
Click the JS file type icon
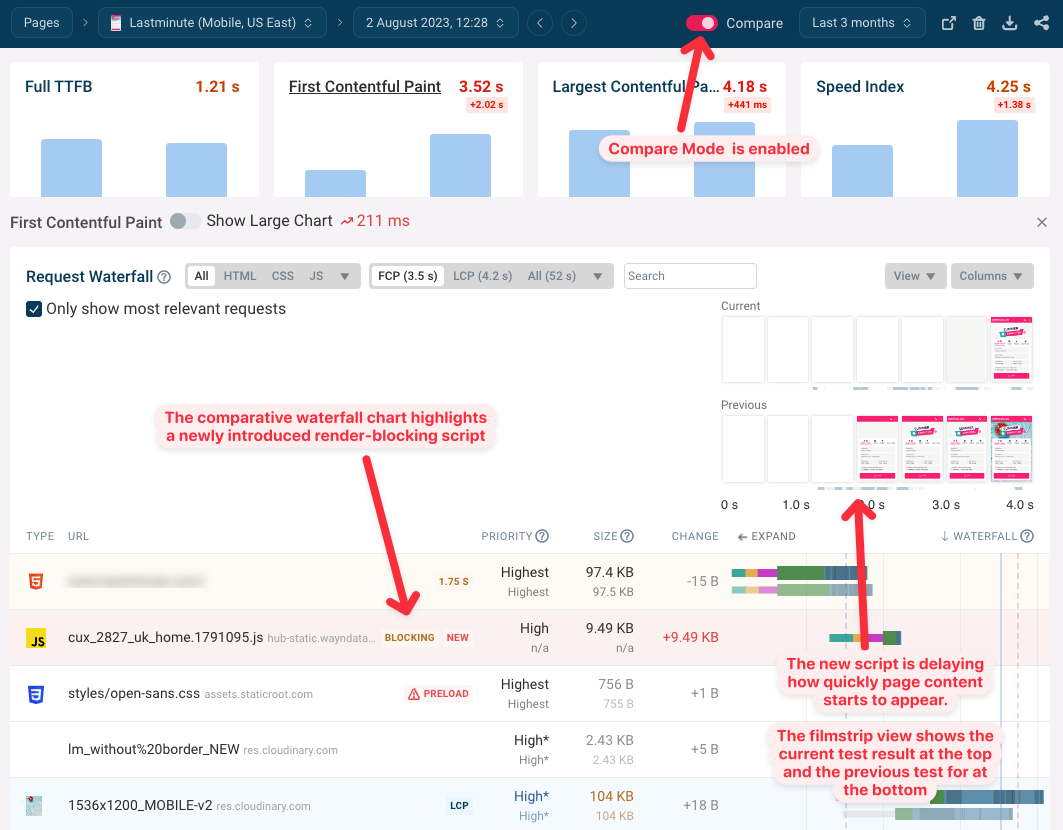tap(36, 638)
